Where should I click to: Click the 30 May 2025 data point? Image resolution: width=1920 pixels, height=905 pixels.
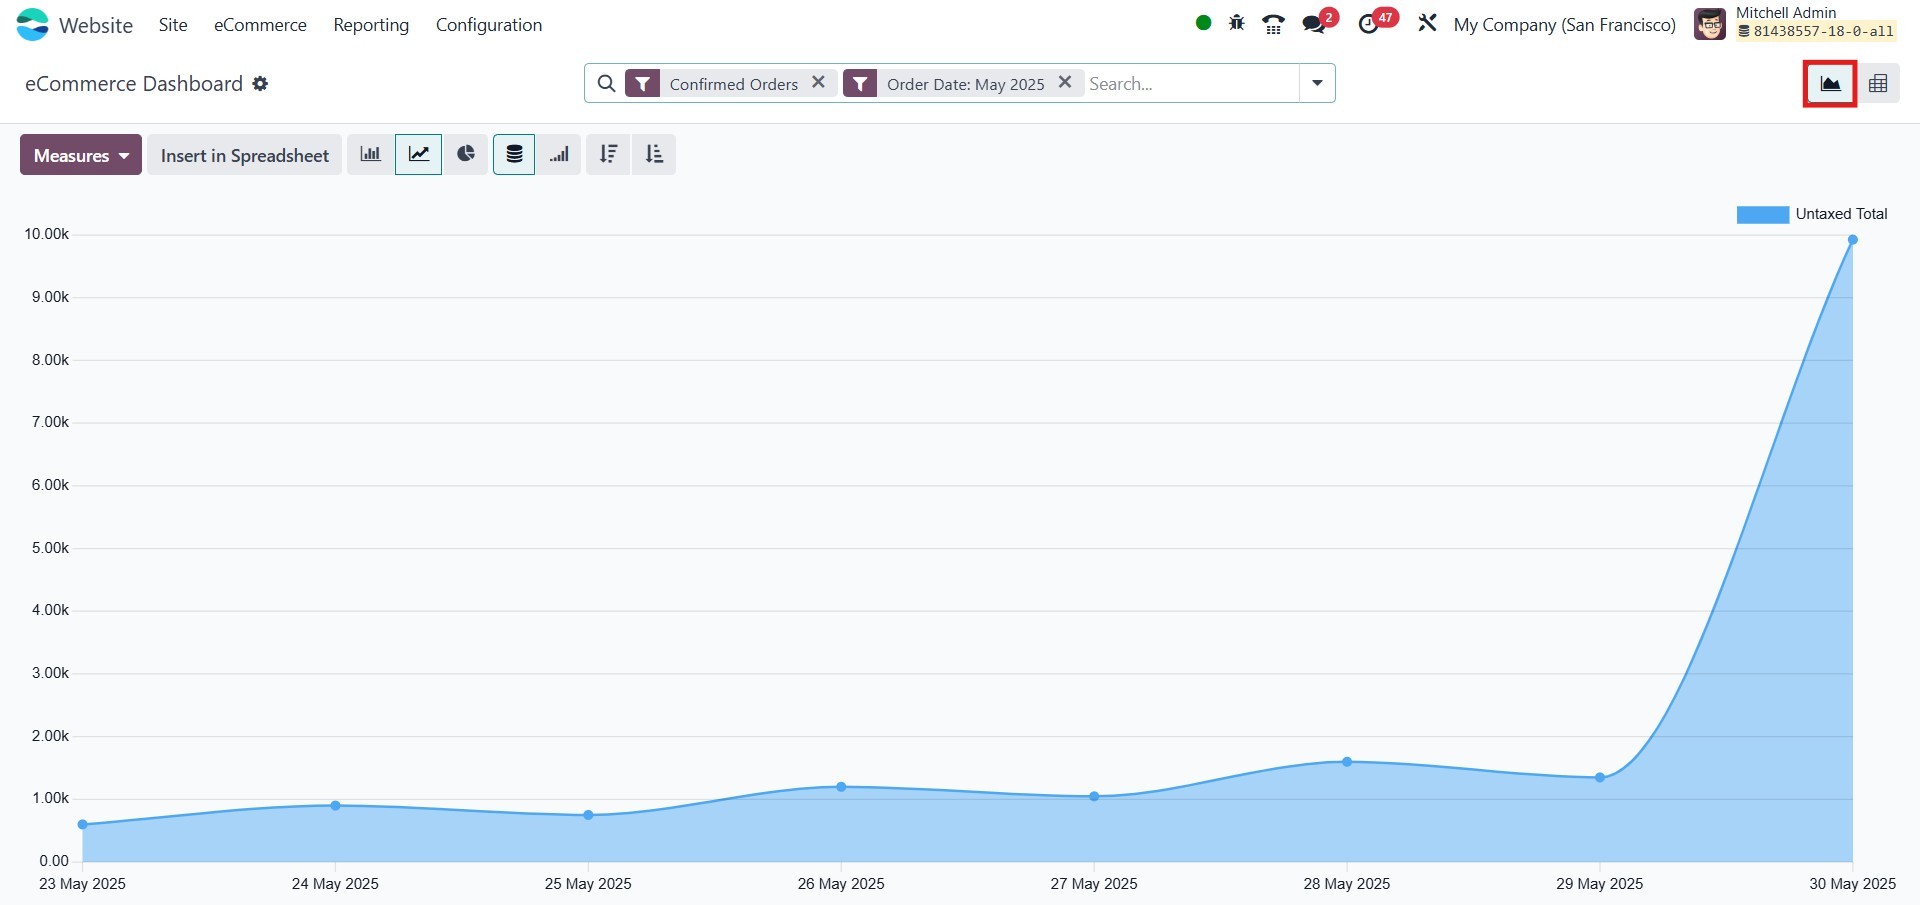(1853, 240)
